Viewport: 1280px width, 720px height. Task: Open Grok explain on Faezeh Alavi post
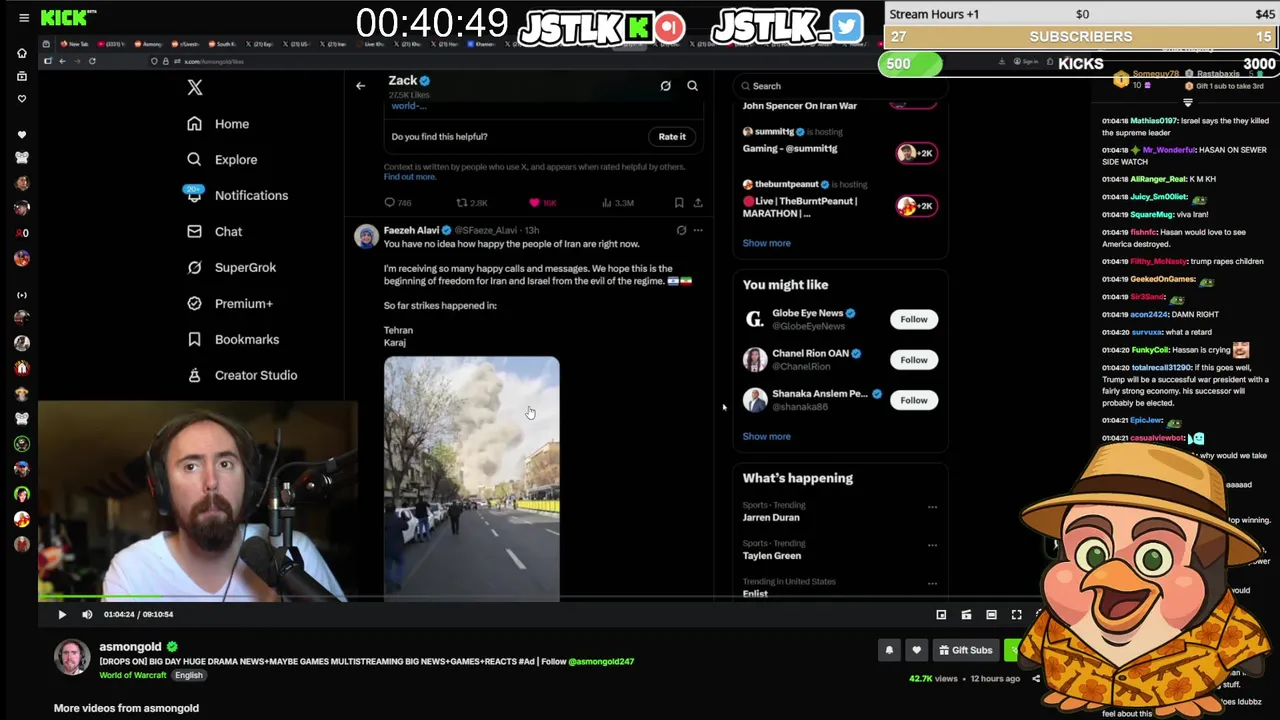[681, 231]
